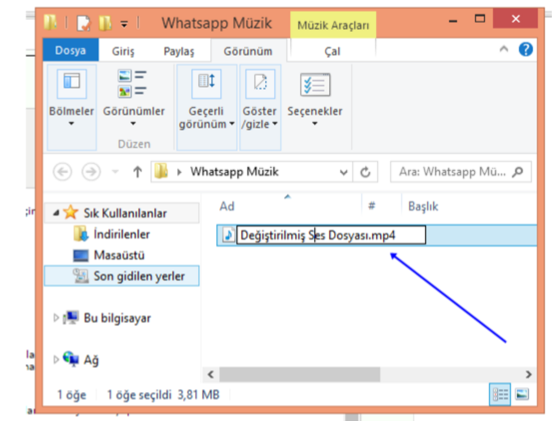Switch to the Paylaş ribbon tab

tap(178, 51)
